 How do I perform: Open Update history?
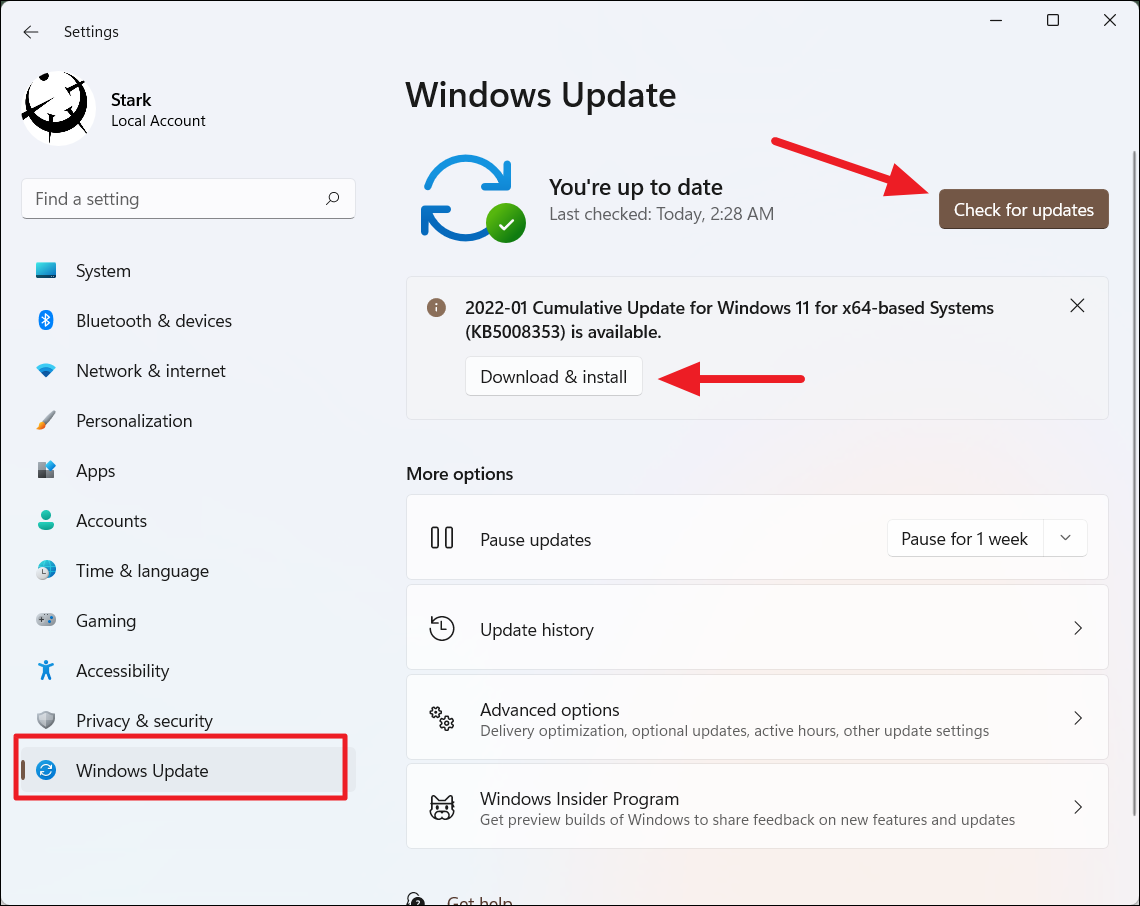tap(757, 628)
